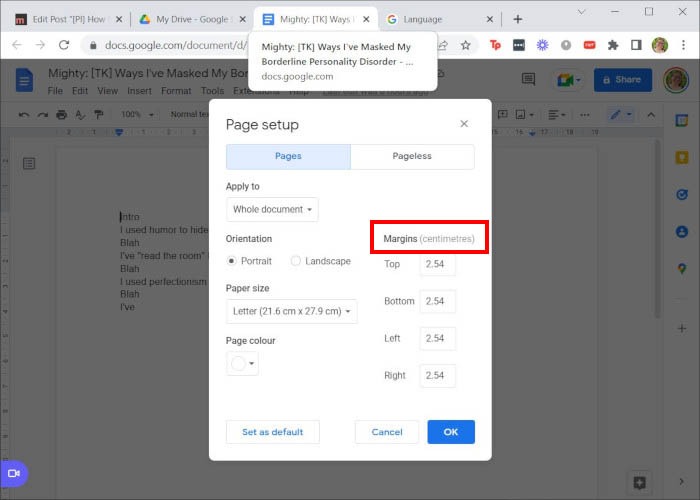Open the text alignment dropdown

(557, 115)
